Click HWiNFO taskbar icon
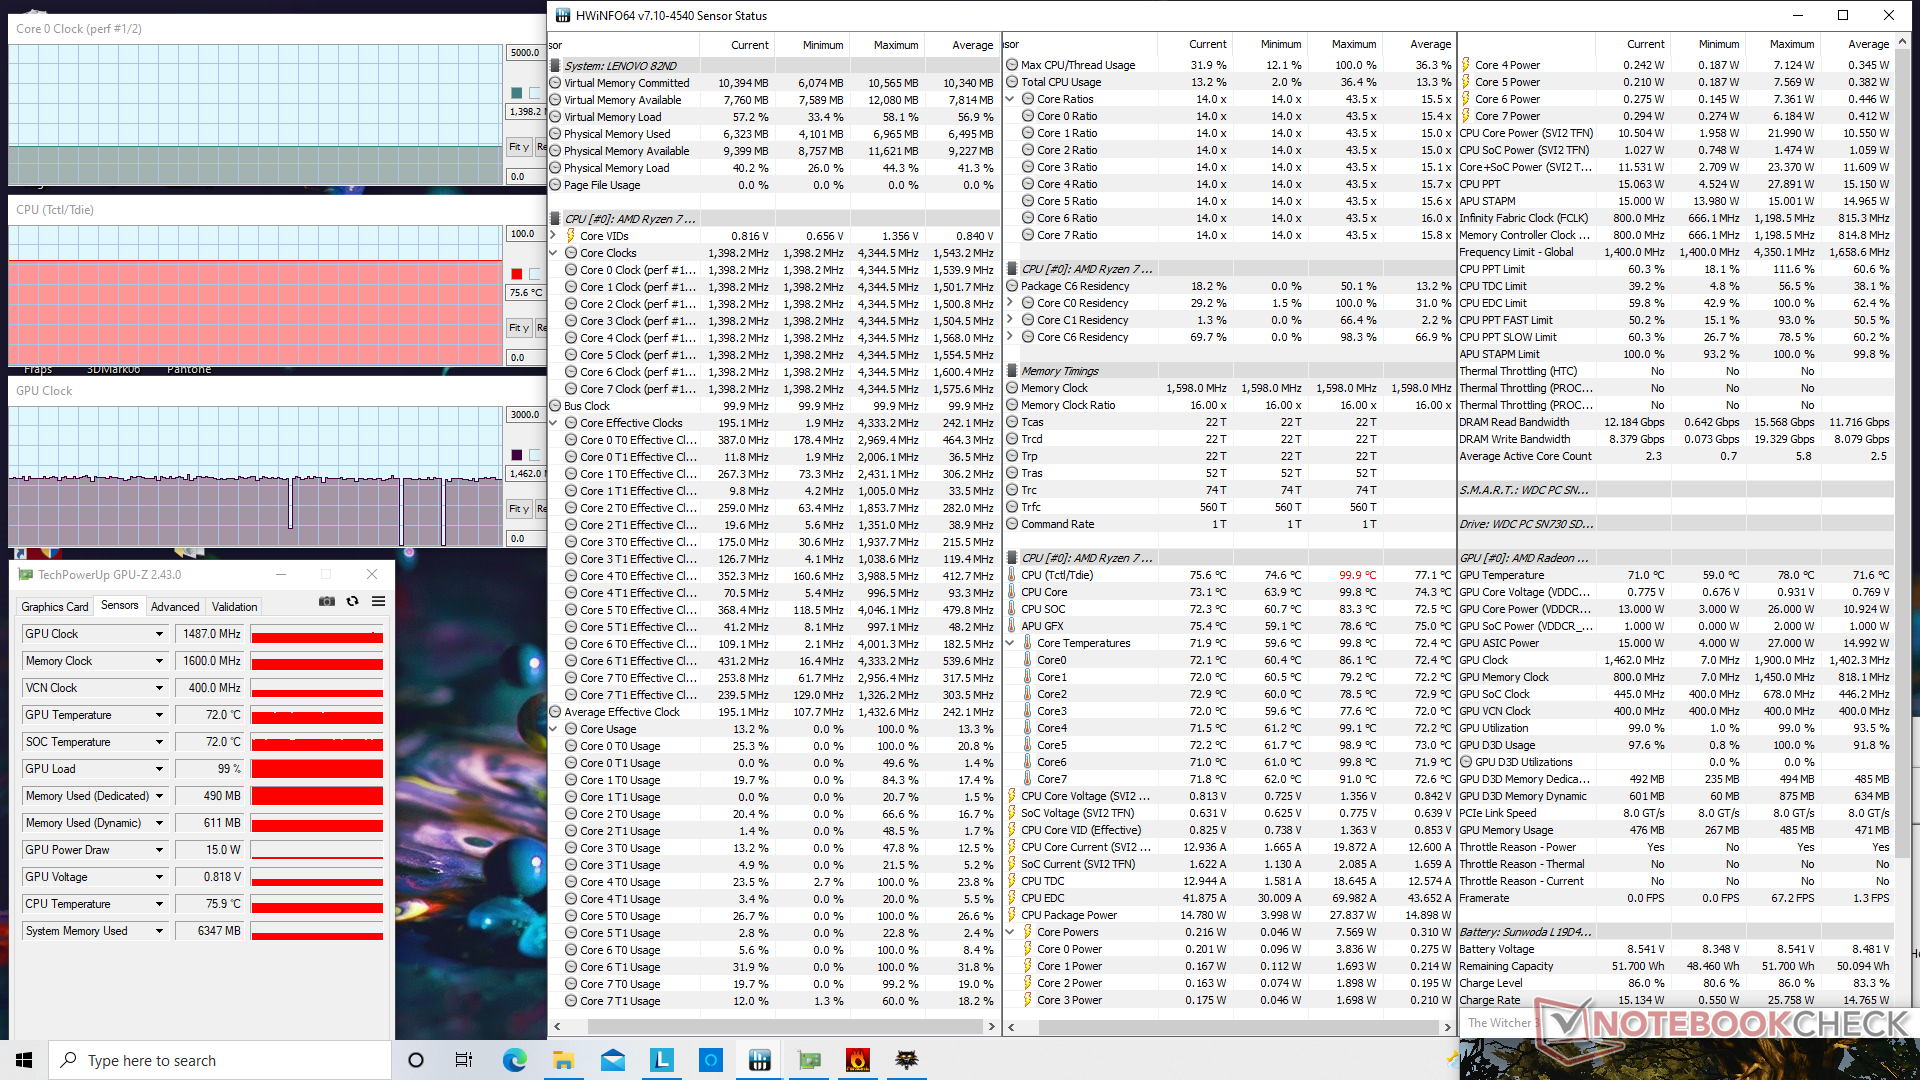 [x=759, y=1060]
